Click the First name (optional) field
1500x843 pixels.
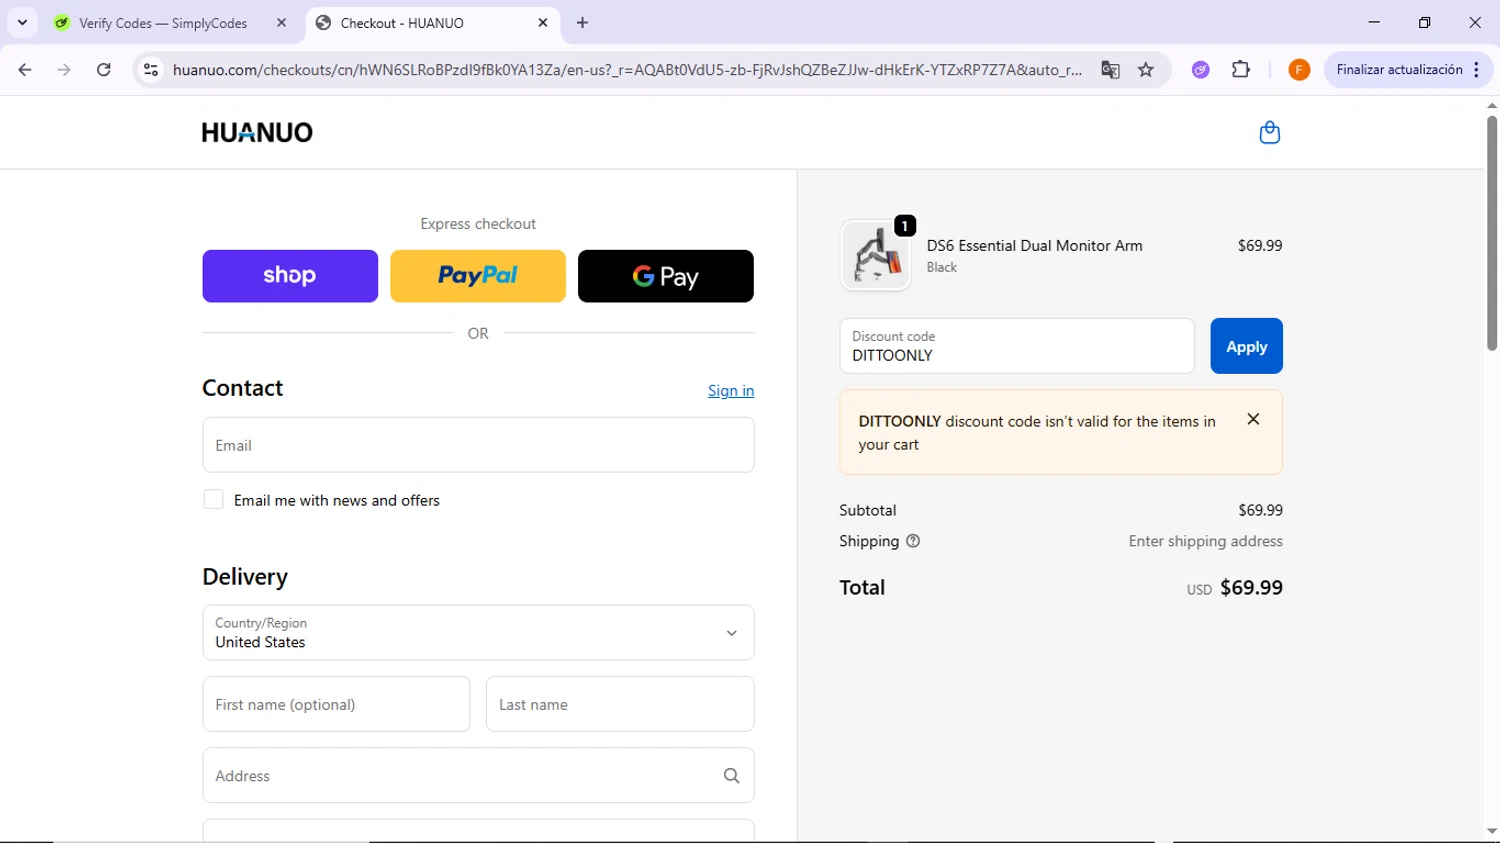tap(336, 704)
